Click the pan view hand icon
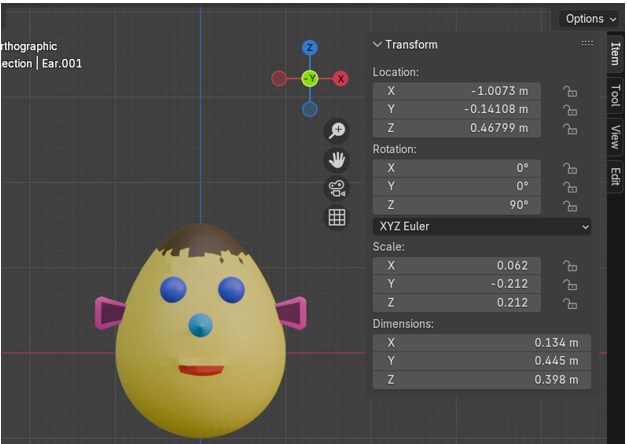Image resolution: width=627 pixels, height=444 pixels. (x=337, y=160)
